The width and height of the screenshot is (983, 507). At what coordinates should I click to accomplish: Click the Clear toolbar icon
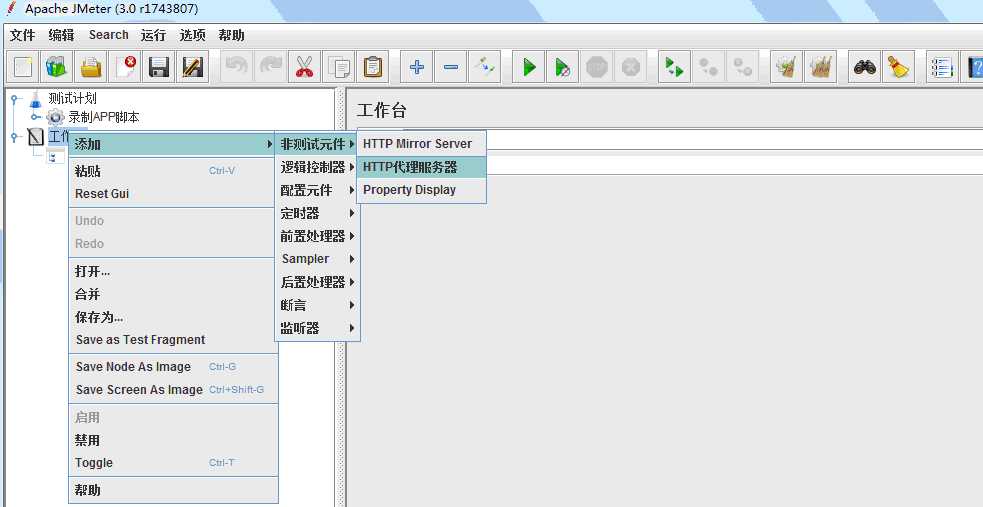click(x=786, y=66)
